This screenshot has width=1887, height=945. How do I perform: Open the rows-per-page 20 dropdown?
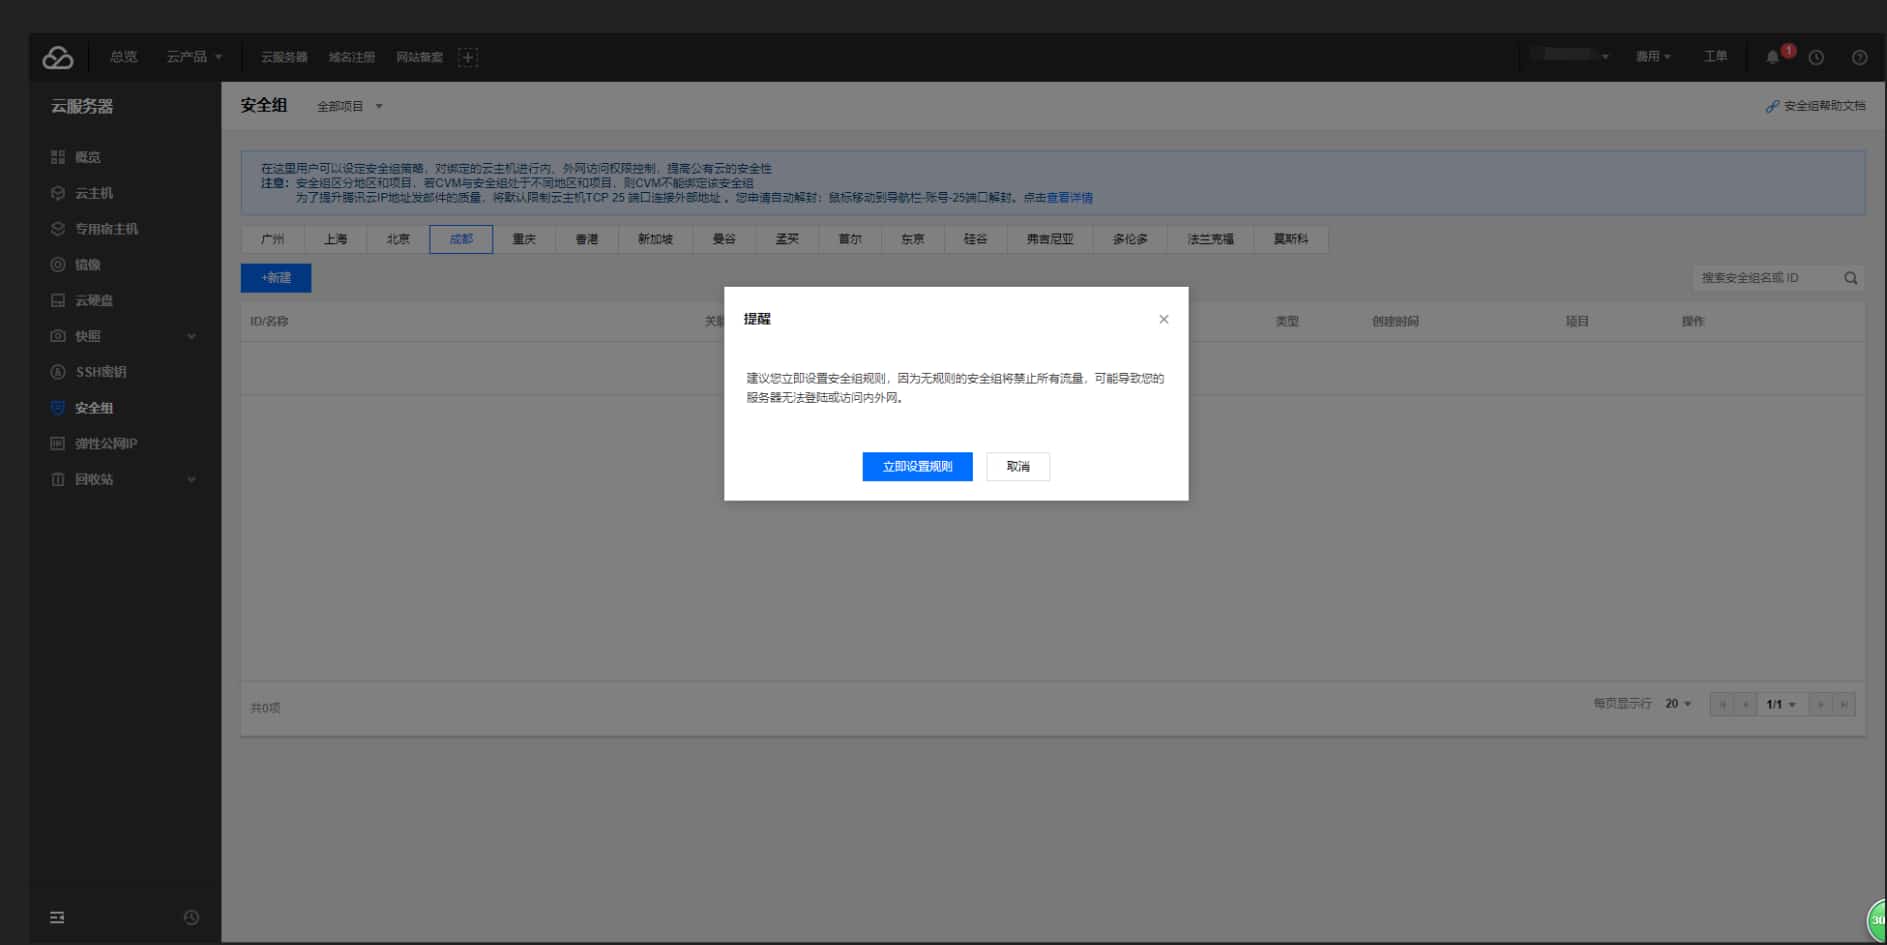[1678, 704]
